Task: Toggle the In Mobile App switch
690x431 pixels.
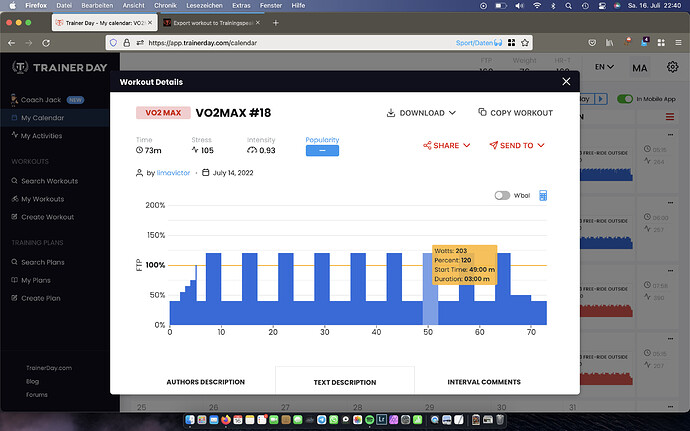Action: (624, 99)
